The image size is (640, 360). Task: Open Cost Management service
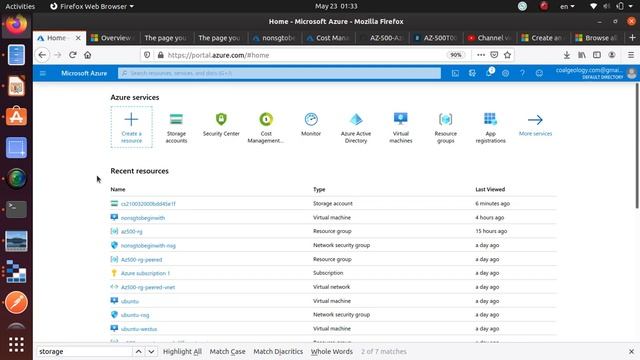266,128
